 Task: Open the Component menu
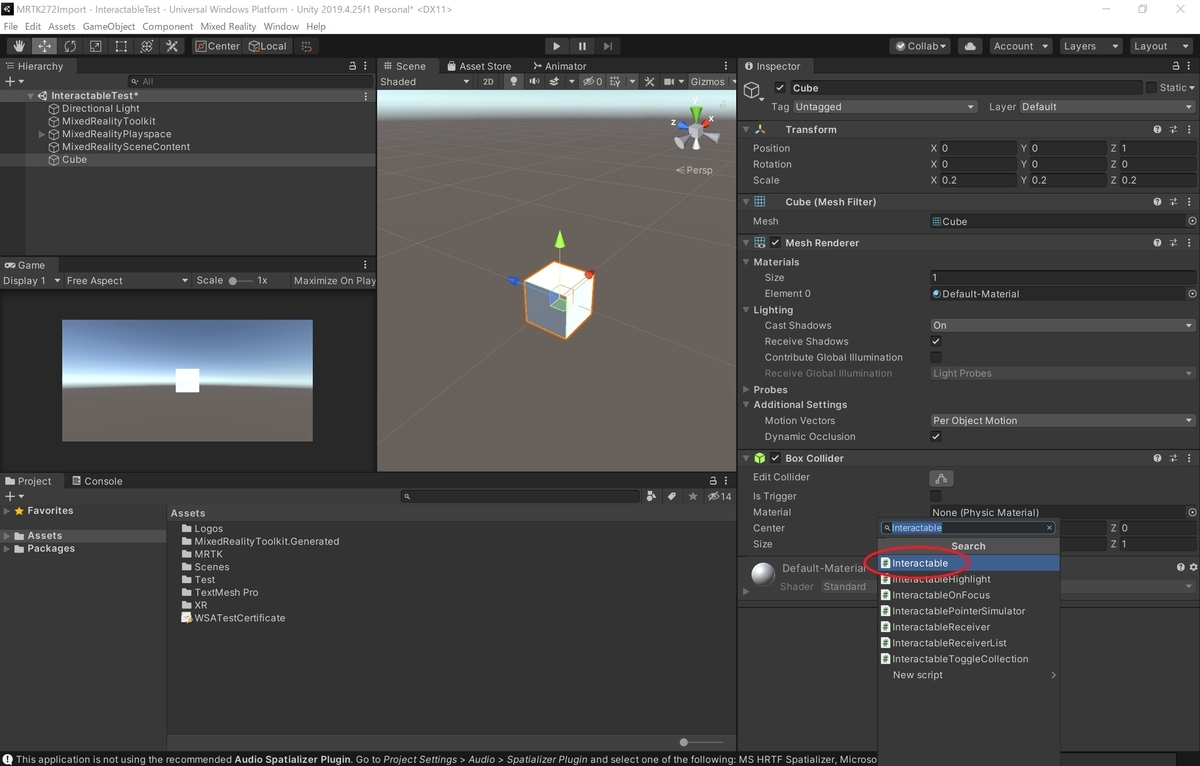click(x=168, y=26)
